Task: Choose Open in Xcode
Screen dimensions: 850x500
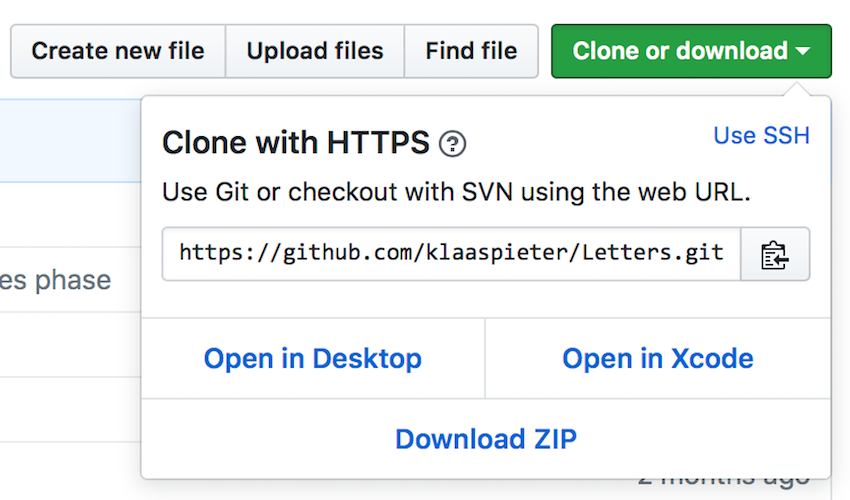Action: (x=658, y=358)
